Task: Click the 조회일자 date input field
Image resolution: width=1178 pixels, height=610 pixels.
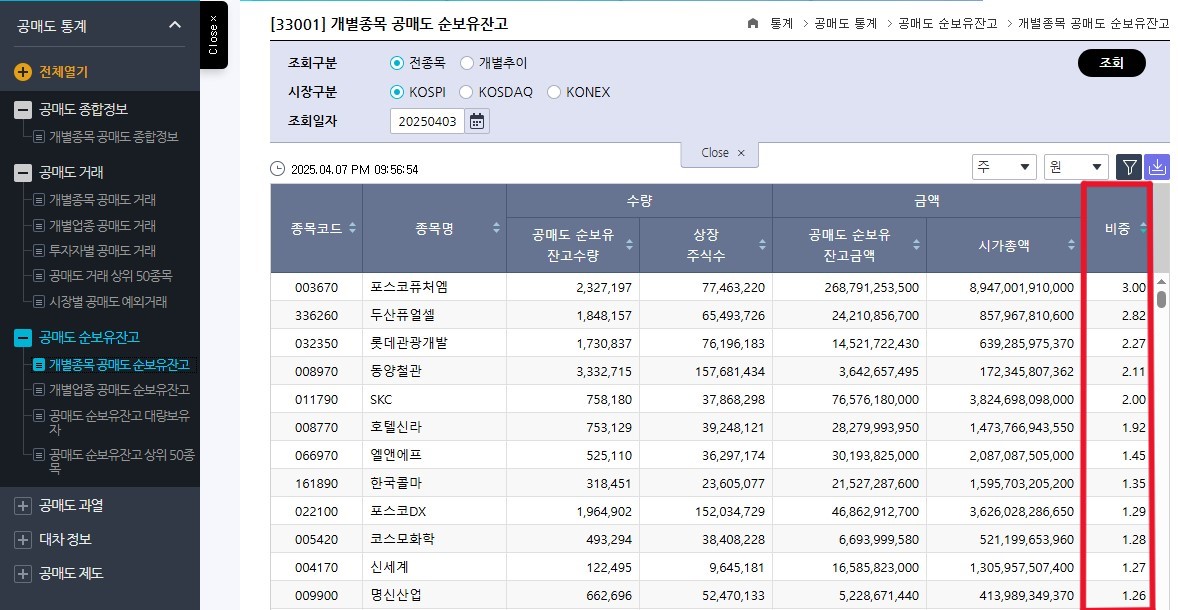Action: click(x=427, y=121)
